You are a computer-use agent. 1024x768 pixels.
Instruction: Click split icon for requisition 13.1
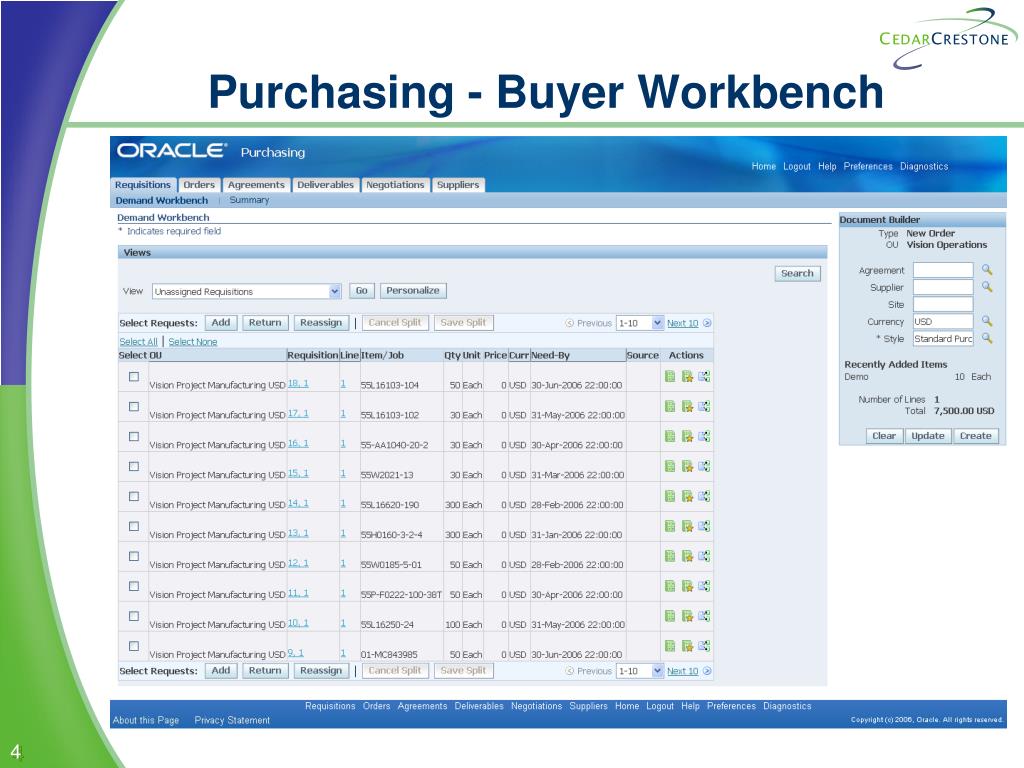(704, 526)
